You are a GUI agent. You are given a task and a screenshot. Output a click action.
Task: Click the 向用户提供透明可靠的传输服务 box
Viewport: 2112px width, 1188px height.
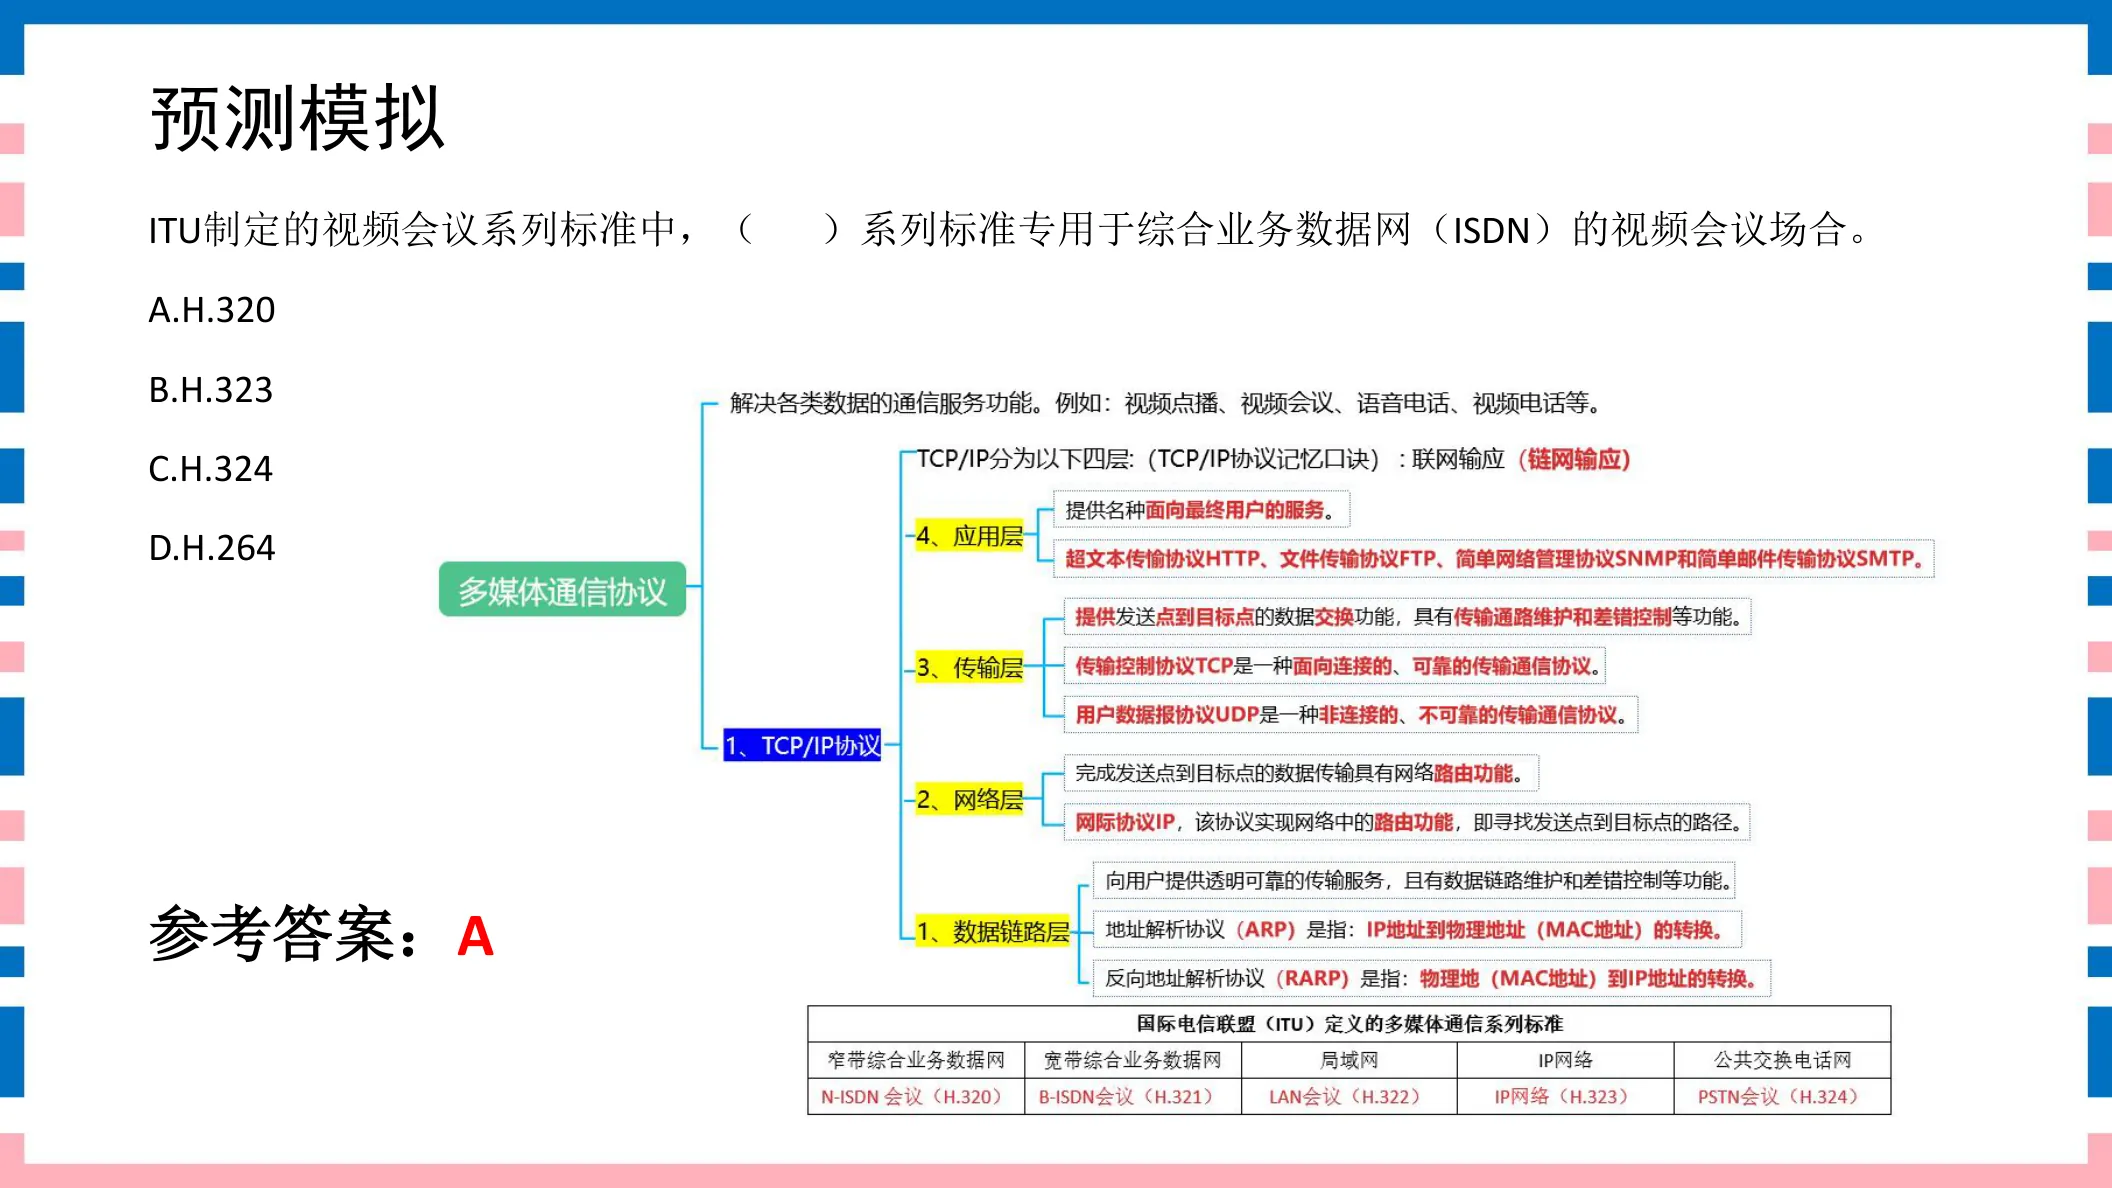click(x=1414, y=880)
